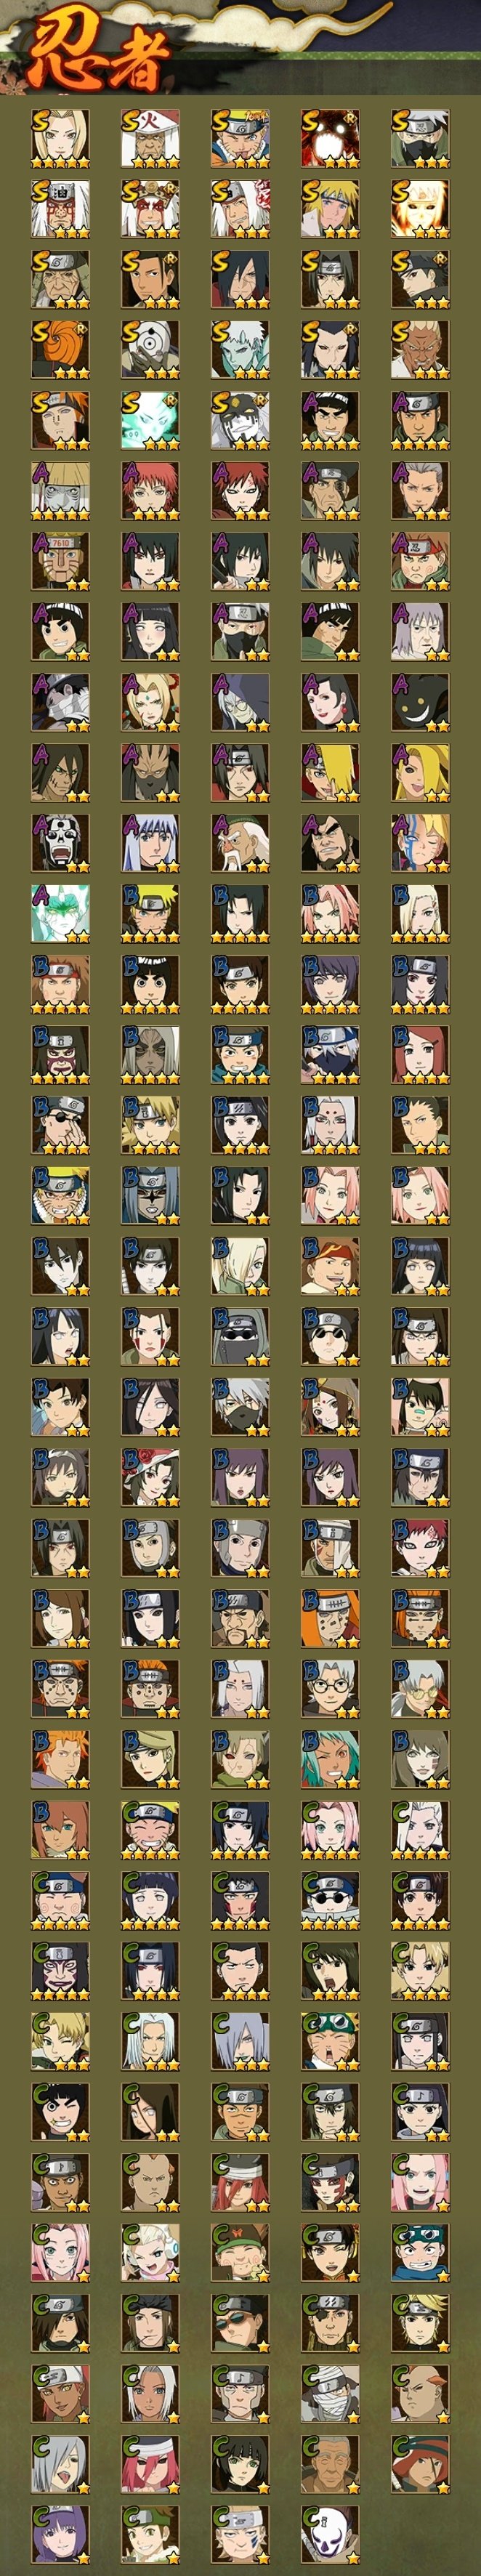The image size is (481, 2576).
Task: Open the S-rank red-eyed dark beast tile
Action: click(330, 138)
